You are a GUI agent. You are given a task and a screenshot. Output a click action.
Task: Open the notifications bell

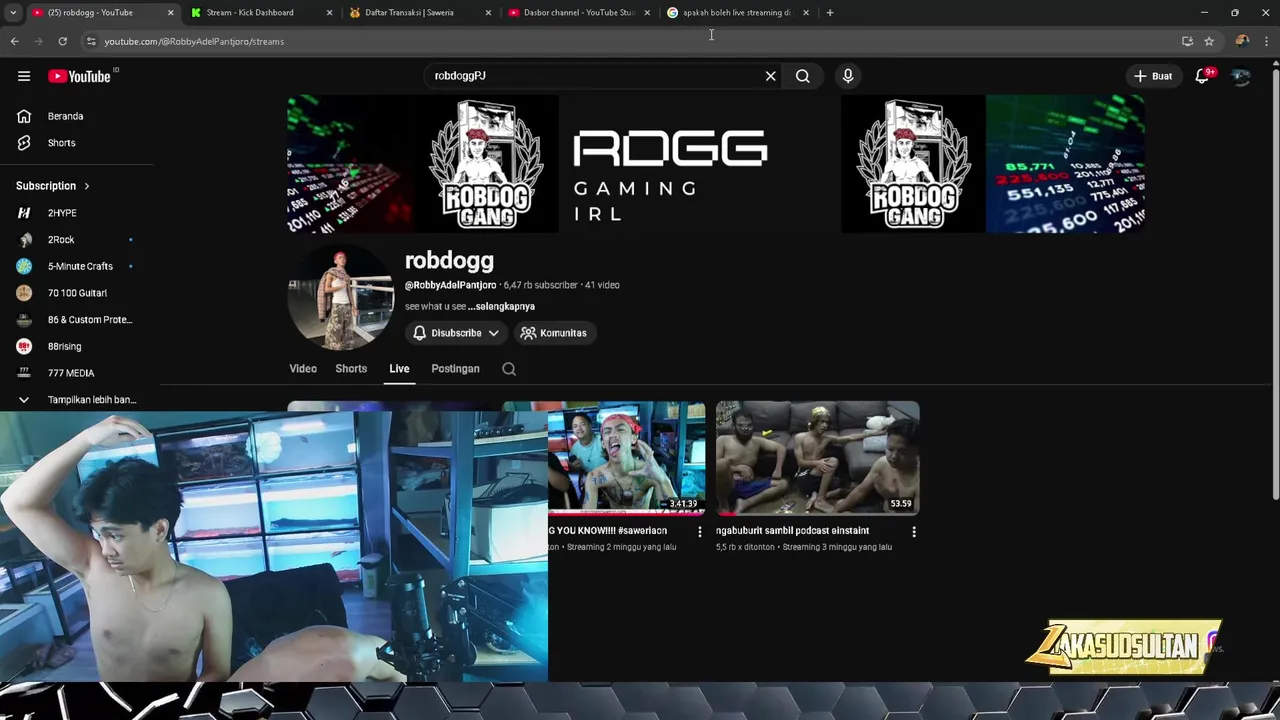coord(1203,76)
